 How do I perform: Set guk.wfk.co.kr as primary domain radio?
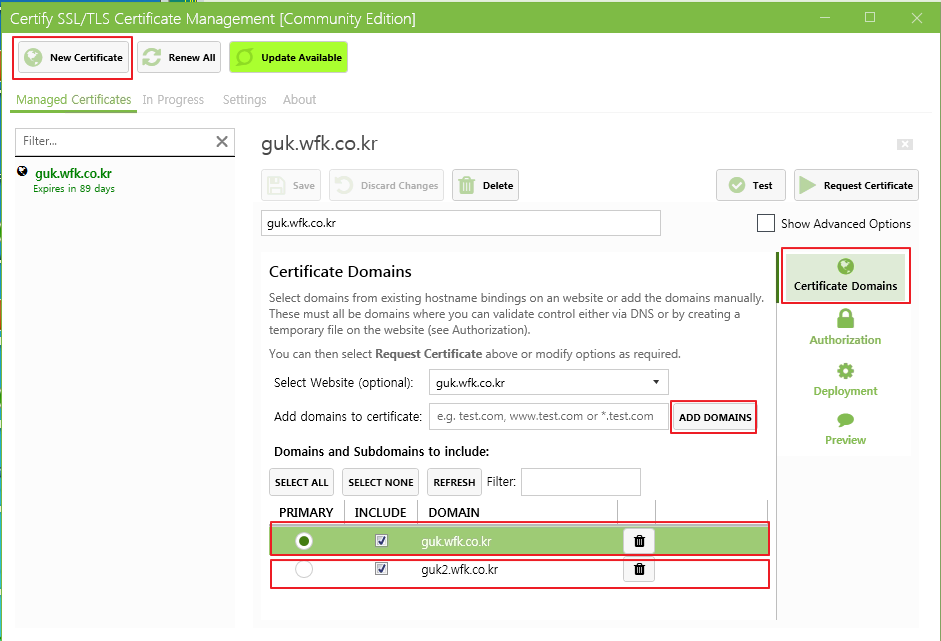pyautogui.click(x=304, y=541)
